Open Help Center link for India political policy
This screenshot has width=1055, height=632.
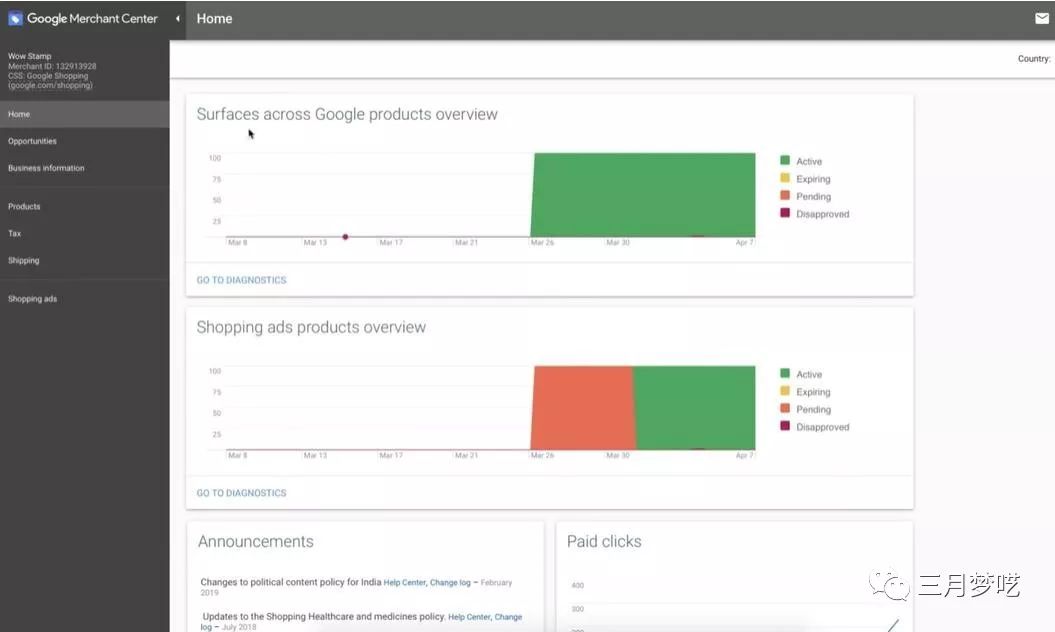click(x=405, y=582)
